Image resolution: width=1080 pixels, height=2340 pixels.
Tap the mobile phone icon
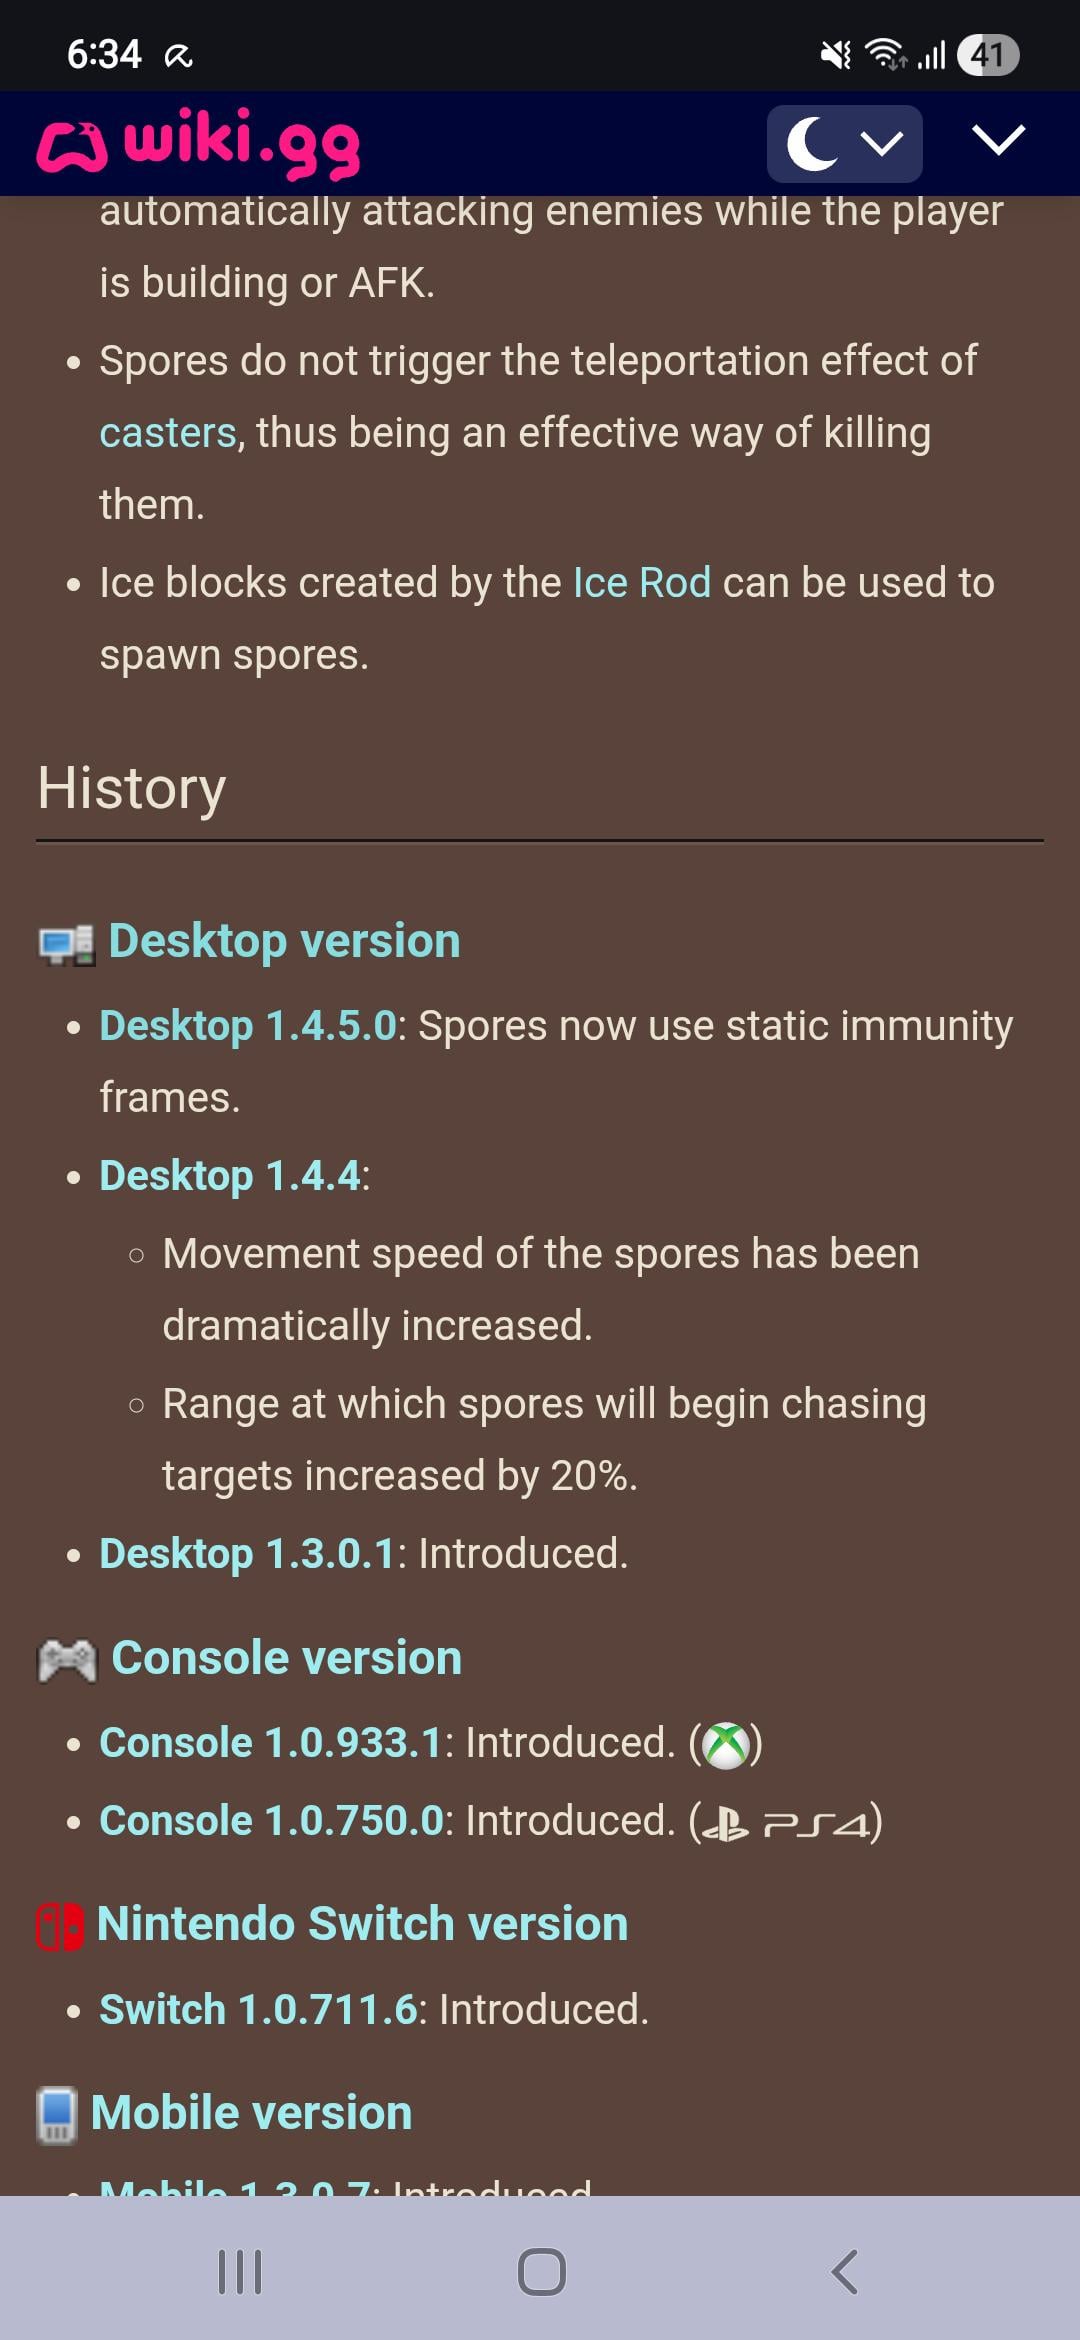coord(57,2115)
